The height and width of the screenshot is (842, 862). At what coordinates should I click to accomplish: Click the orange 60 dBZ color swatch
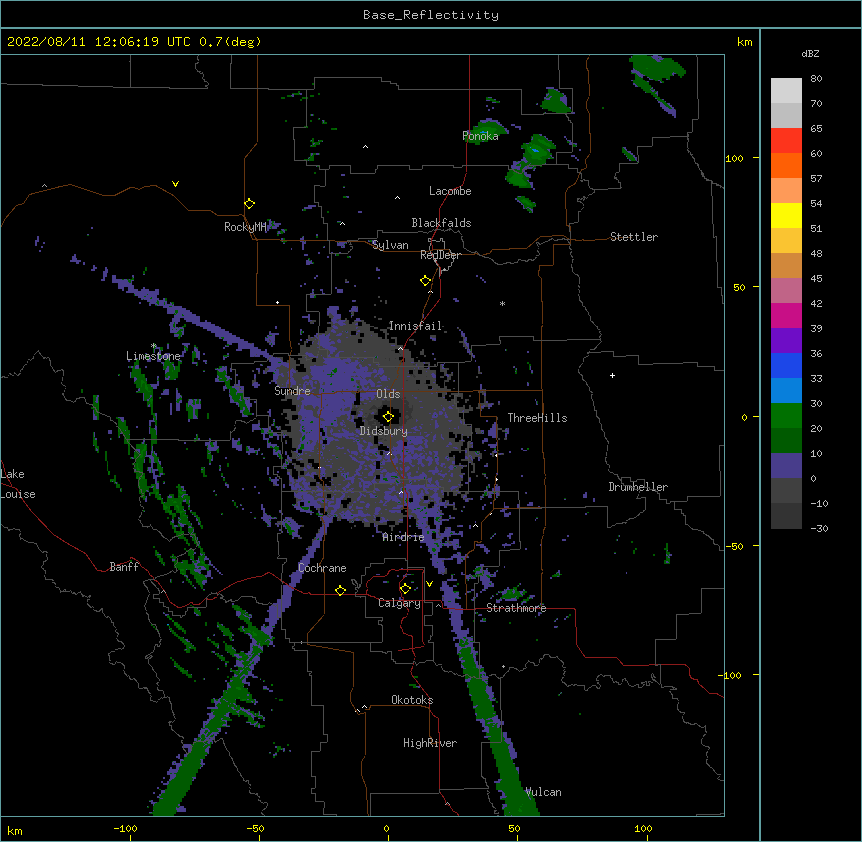(x=786, y=165)
